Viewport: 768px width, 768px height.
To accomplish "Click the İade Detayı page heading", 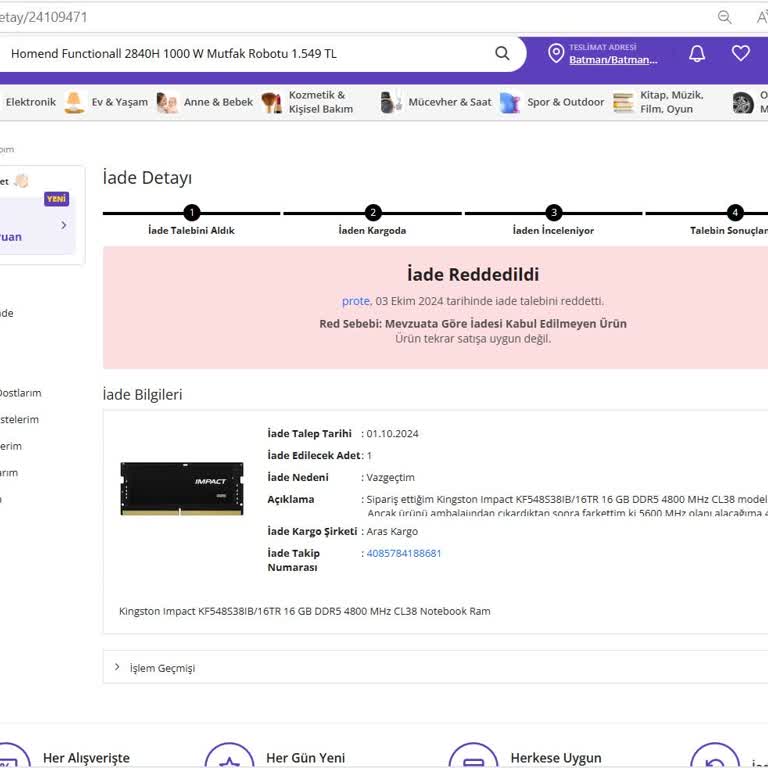I will click(147, 177).
